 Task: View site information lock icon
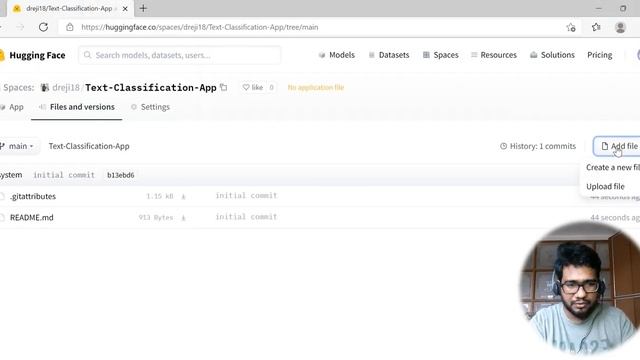pos(70,27)
